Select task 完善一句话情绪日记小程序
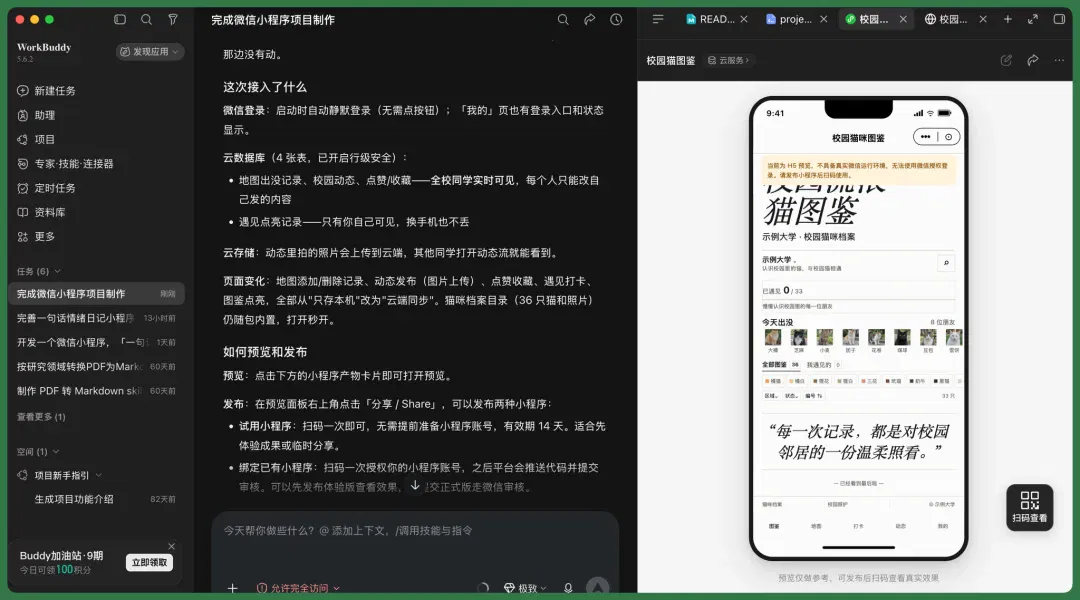This screenshot has width=1080, height=600. click(96, 318)
